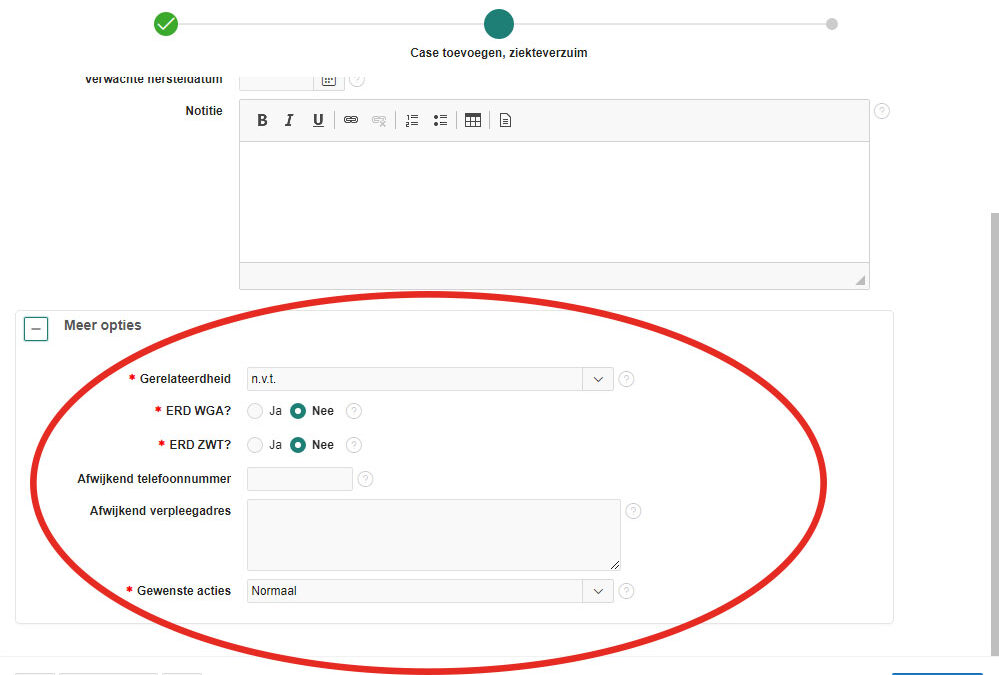Click the Notitie editor resize handle
Screen dimensions: 999x675
pyautogui.click(x=860, y=280)
